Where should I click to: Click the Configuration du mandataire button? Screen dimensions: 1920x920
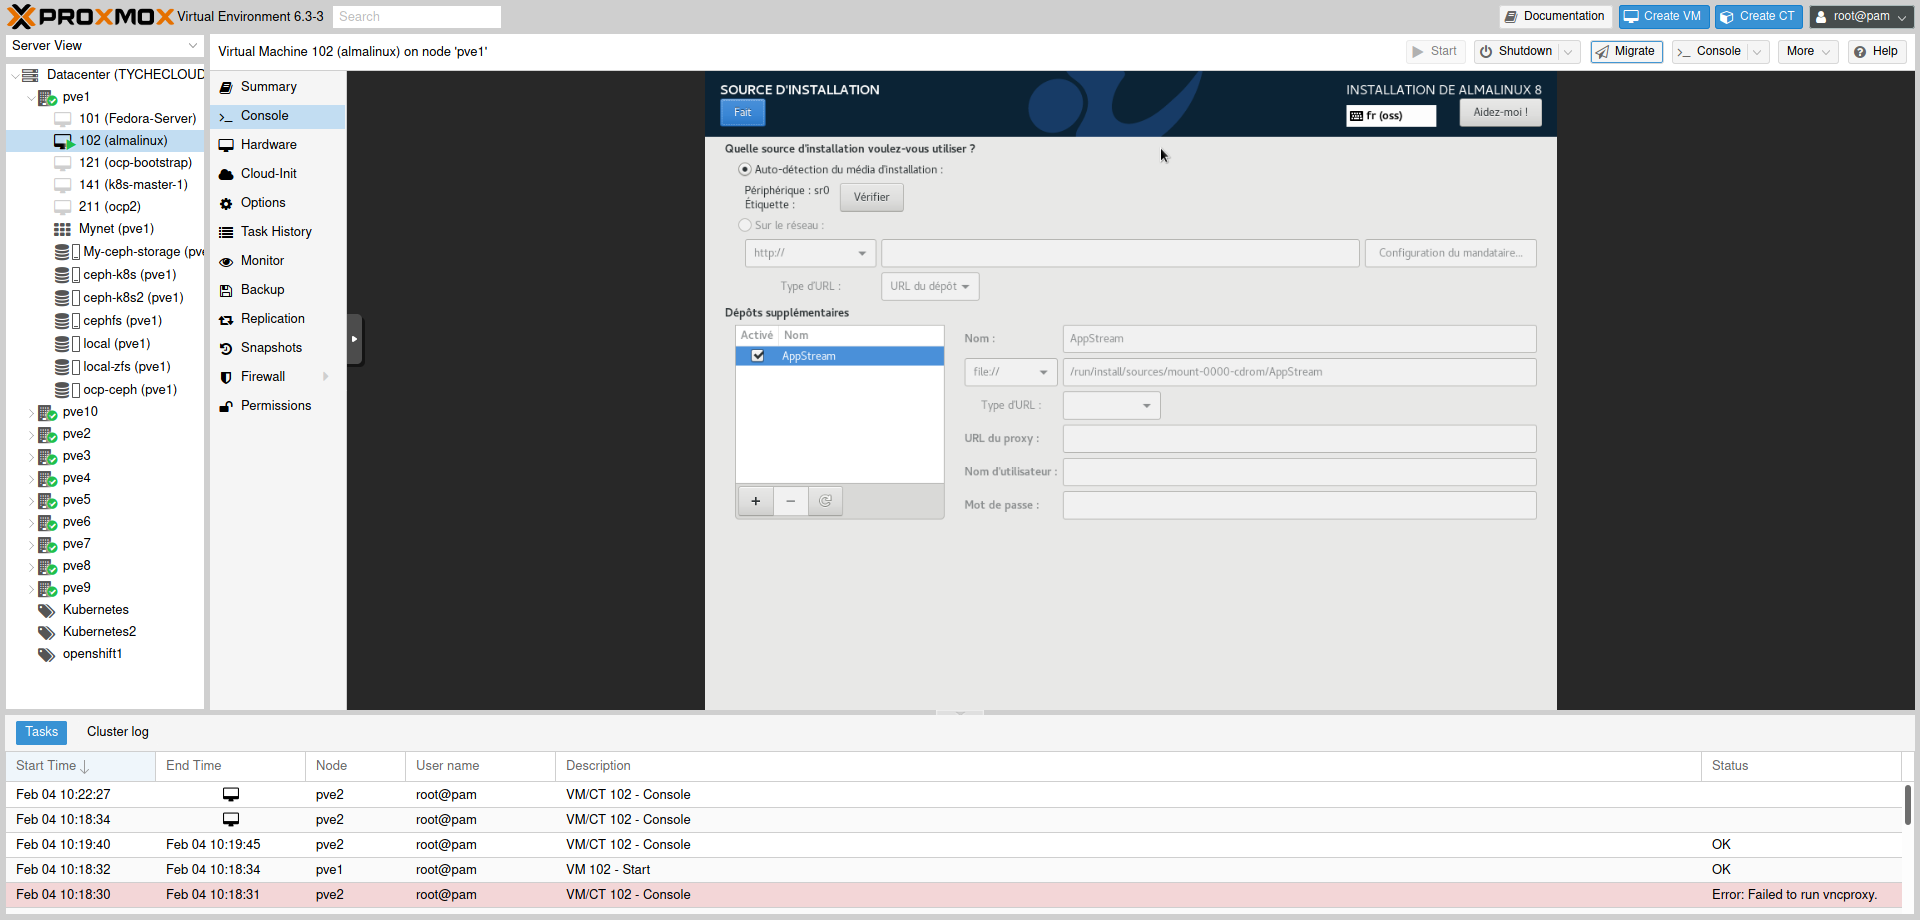point(1450,253)
